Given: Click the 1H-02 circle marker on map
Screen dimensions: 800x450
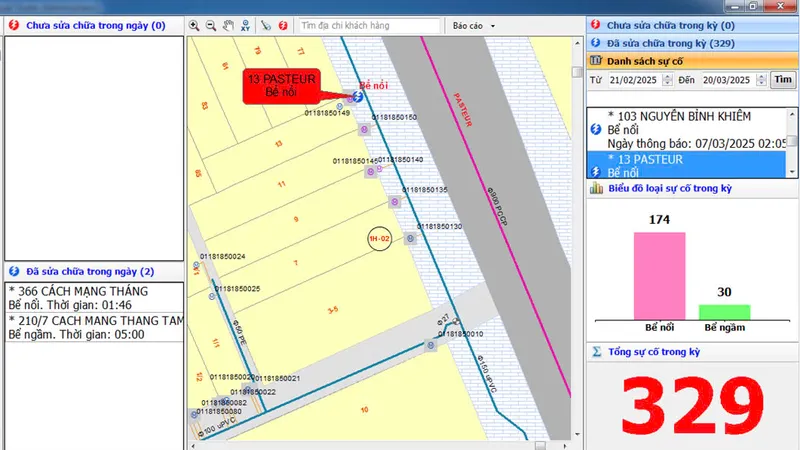Looking at the screenshot, I should pyautogui.click(x=380, y=238).
